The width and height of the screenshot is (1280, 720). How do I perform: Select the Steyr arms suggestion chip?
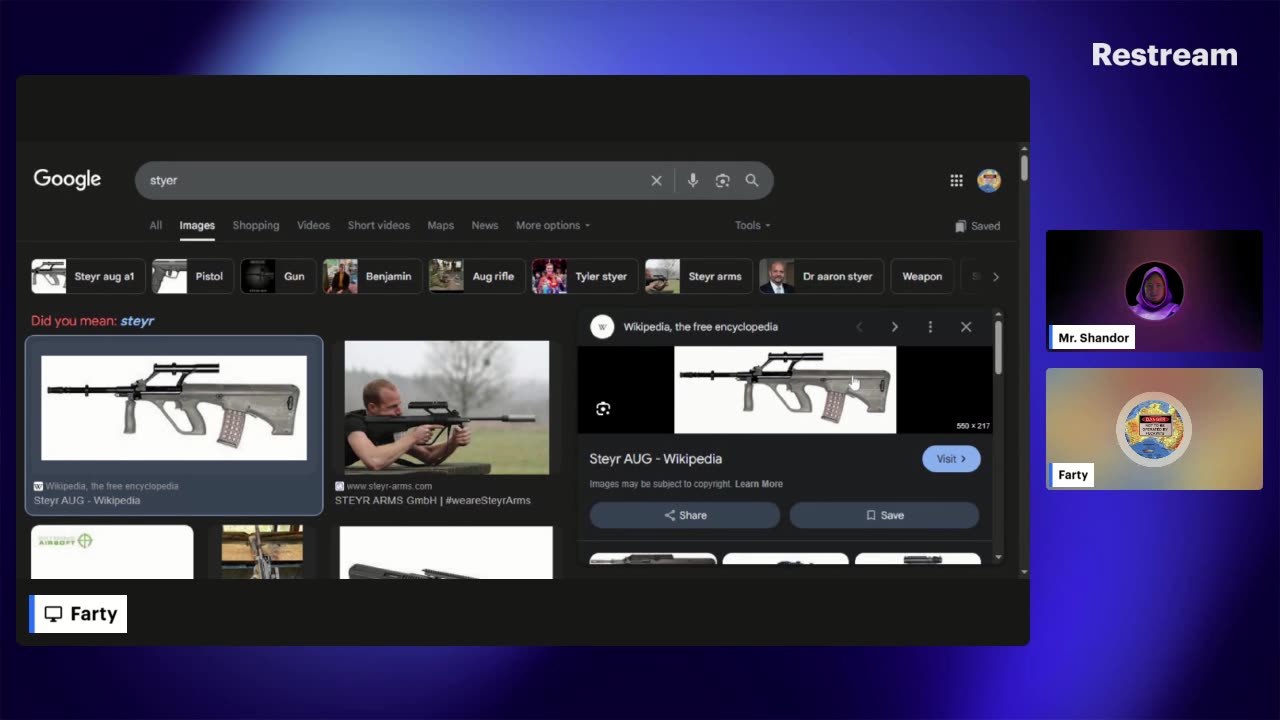click(698, 277)
